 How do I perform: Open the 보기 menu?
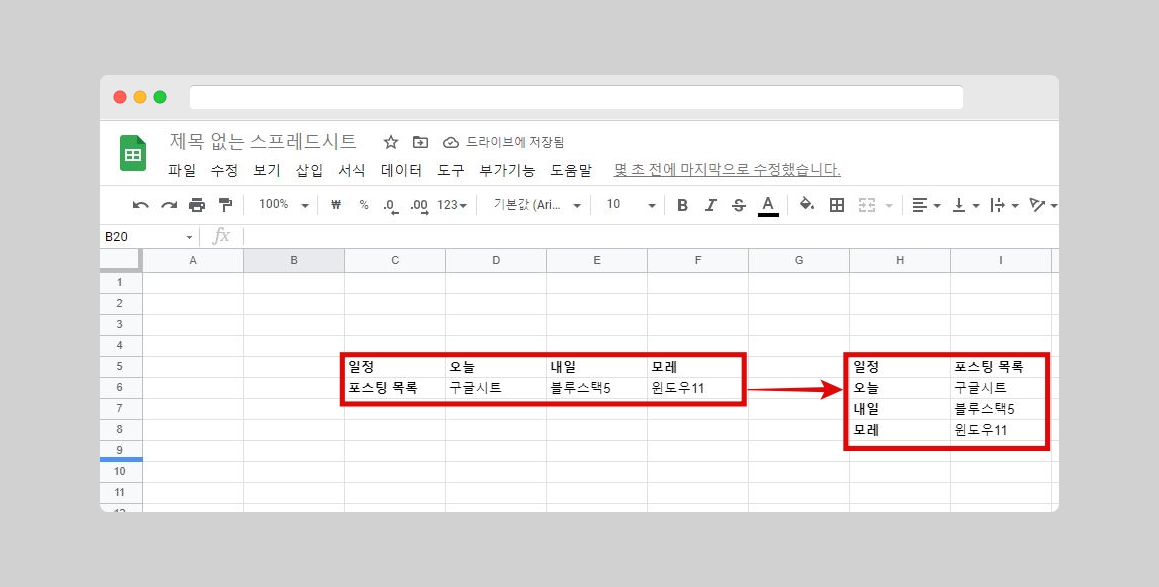coord(267,170)
